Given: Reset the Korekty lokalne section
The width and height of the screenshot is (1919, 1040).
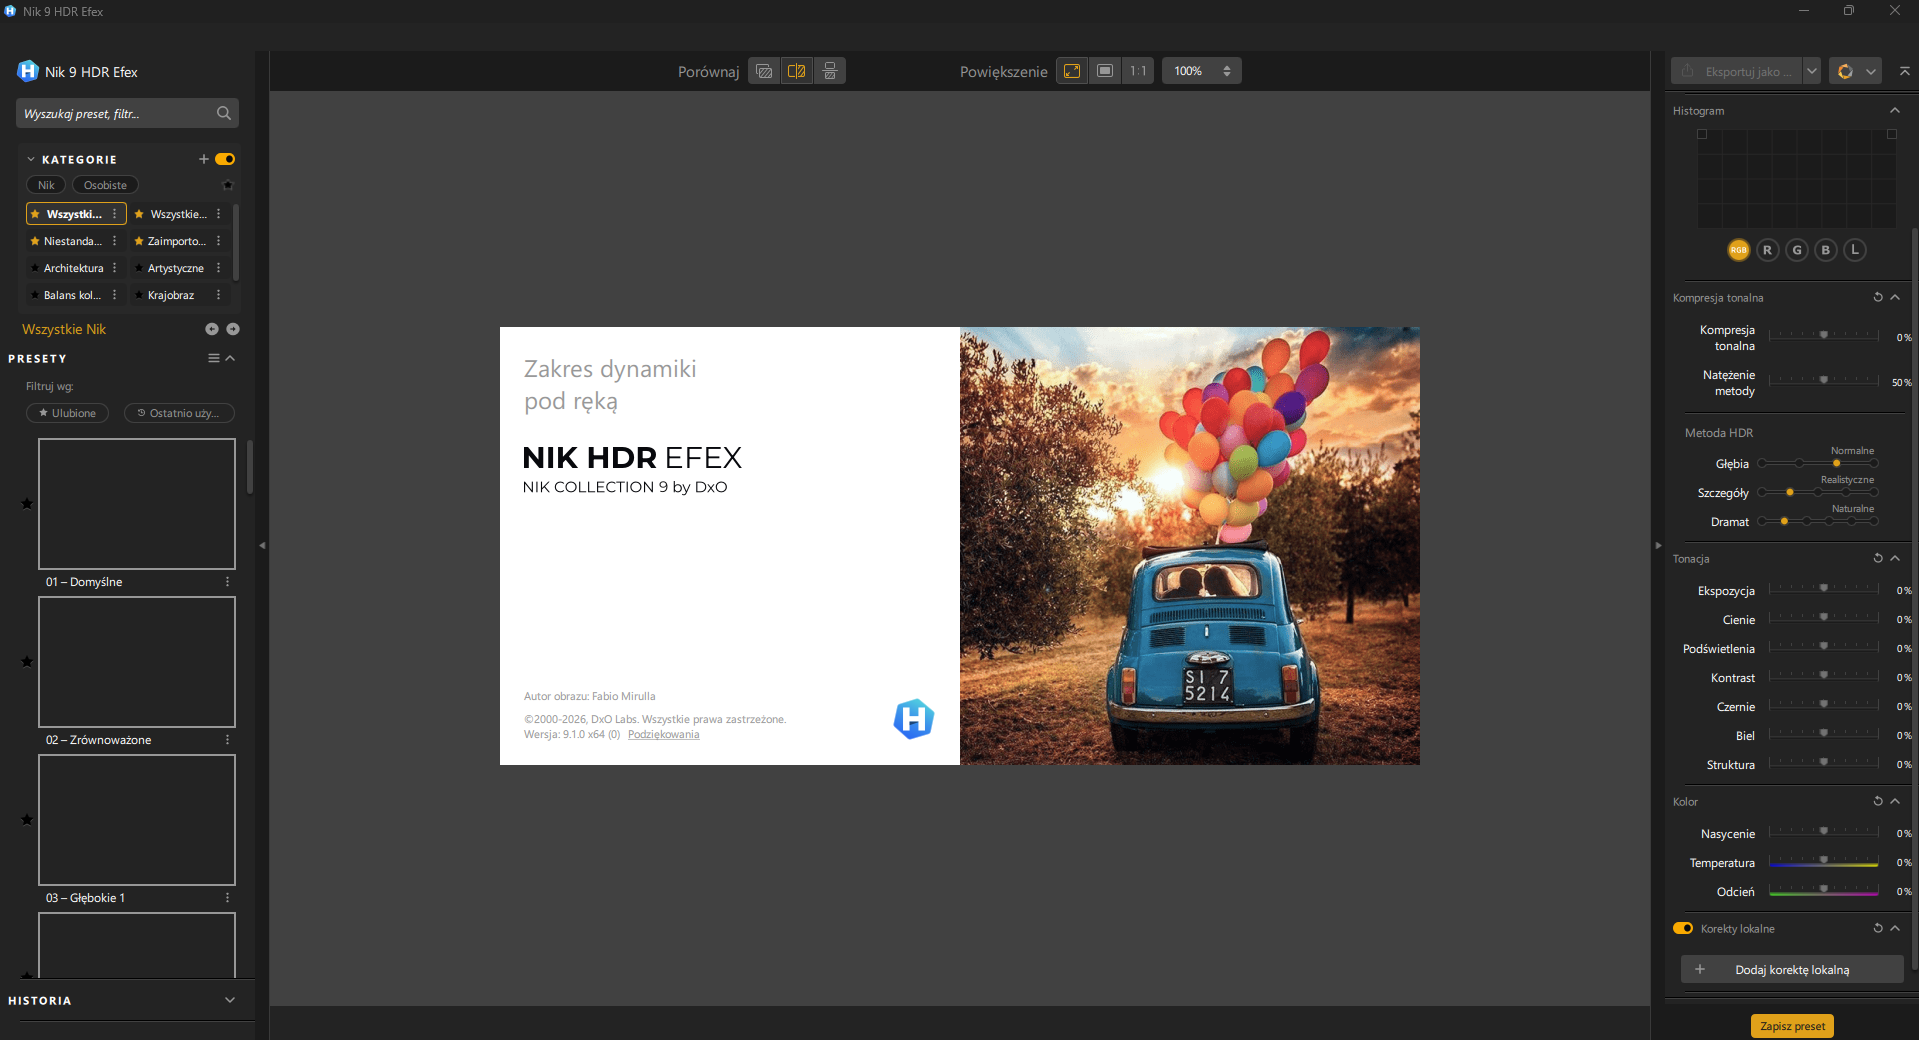Looking at the screenshot, I should pos(1878,928).
